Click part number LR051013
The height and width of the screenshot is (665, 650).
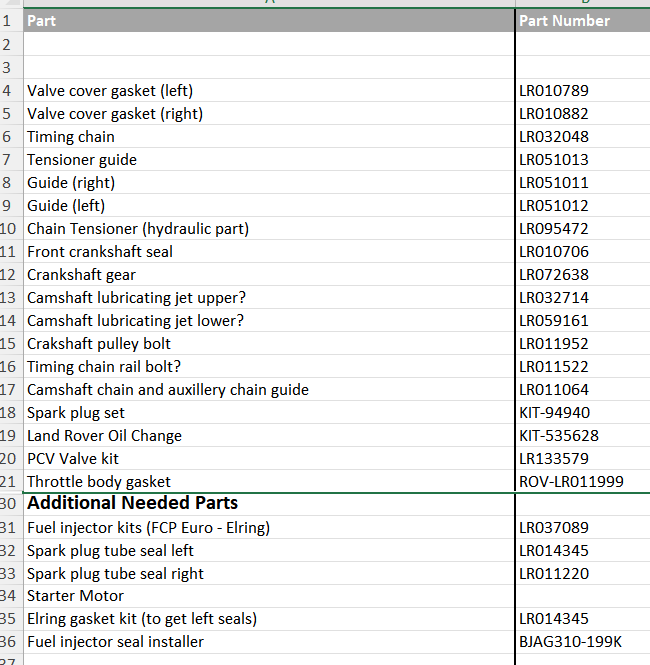click(583, 159)
